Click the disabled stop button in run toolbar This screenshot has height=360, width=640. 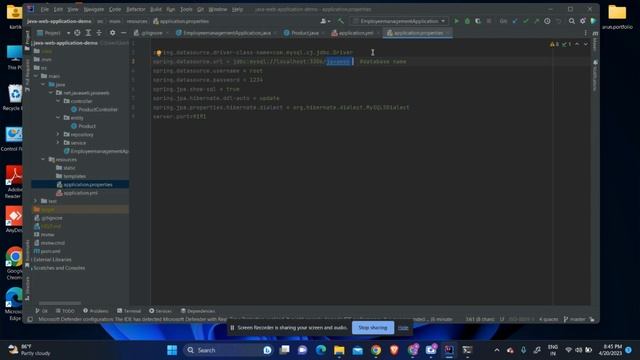[x=489, y=21]
